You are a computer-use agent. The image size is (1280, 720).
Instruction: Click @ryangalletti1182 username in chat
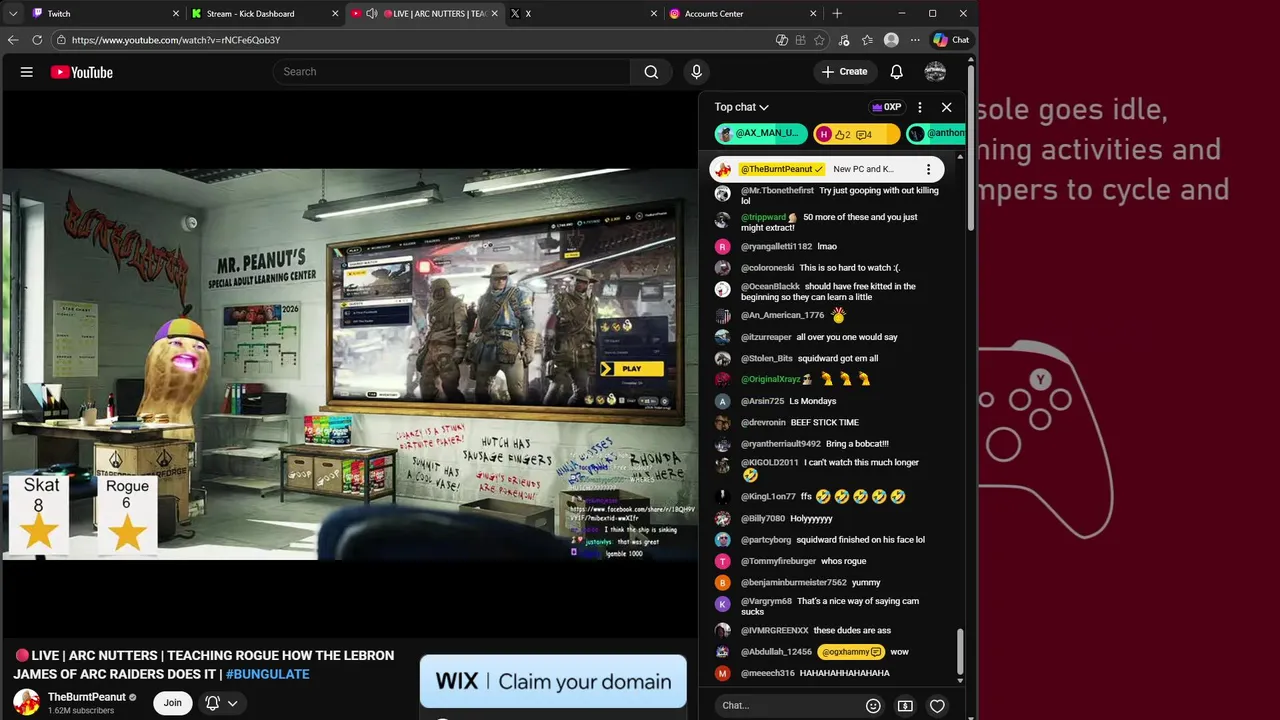776,246
